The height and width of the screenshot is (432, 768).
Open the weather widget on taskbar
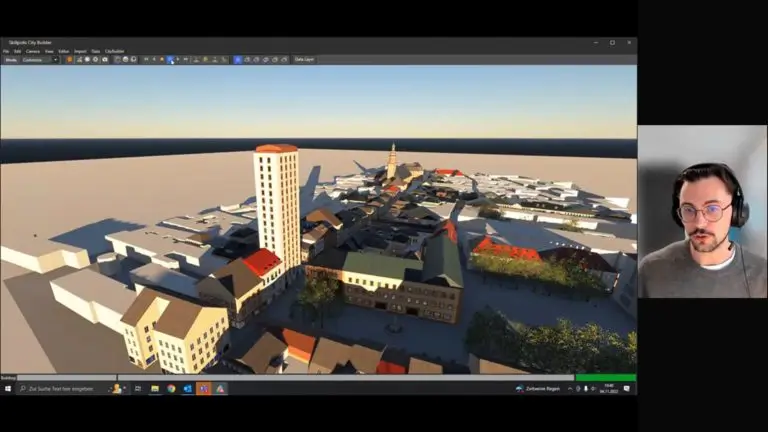pos(538,388)
